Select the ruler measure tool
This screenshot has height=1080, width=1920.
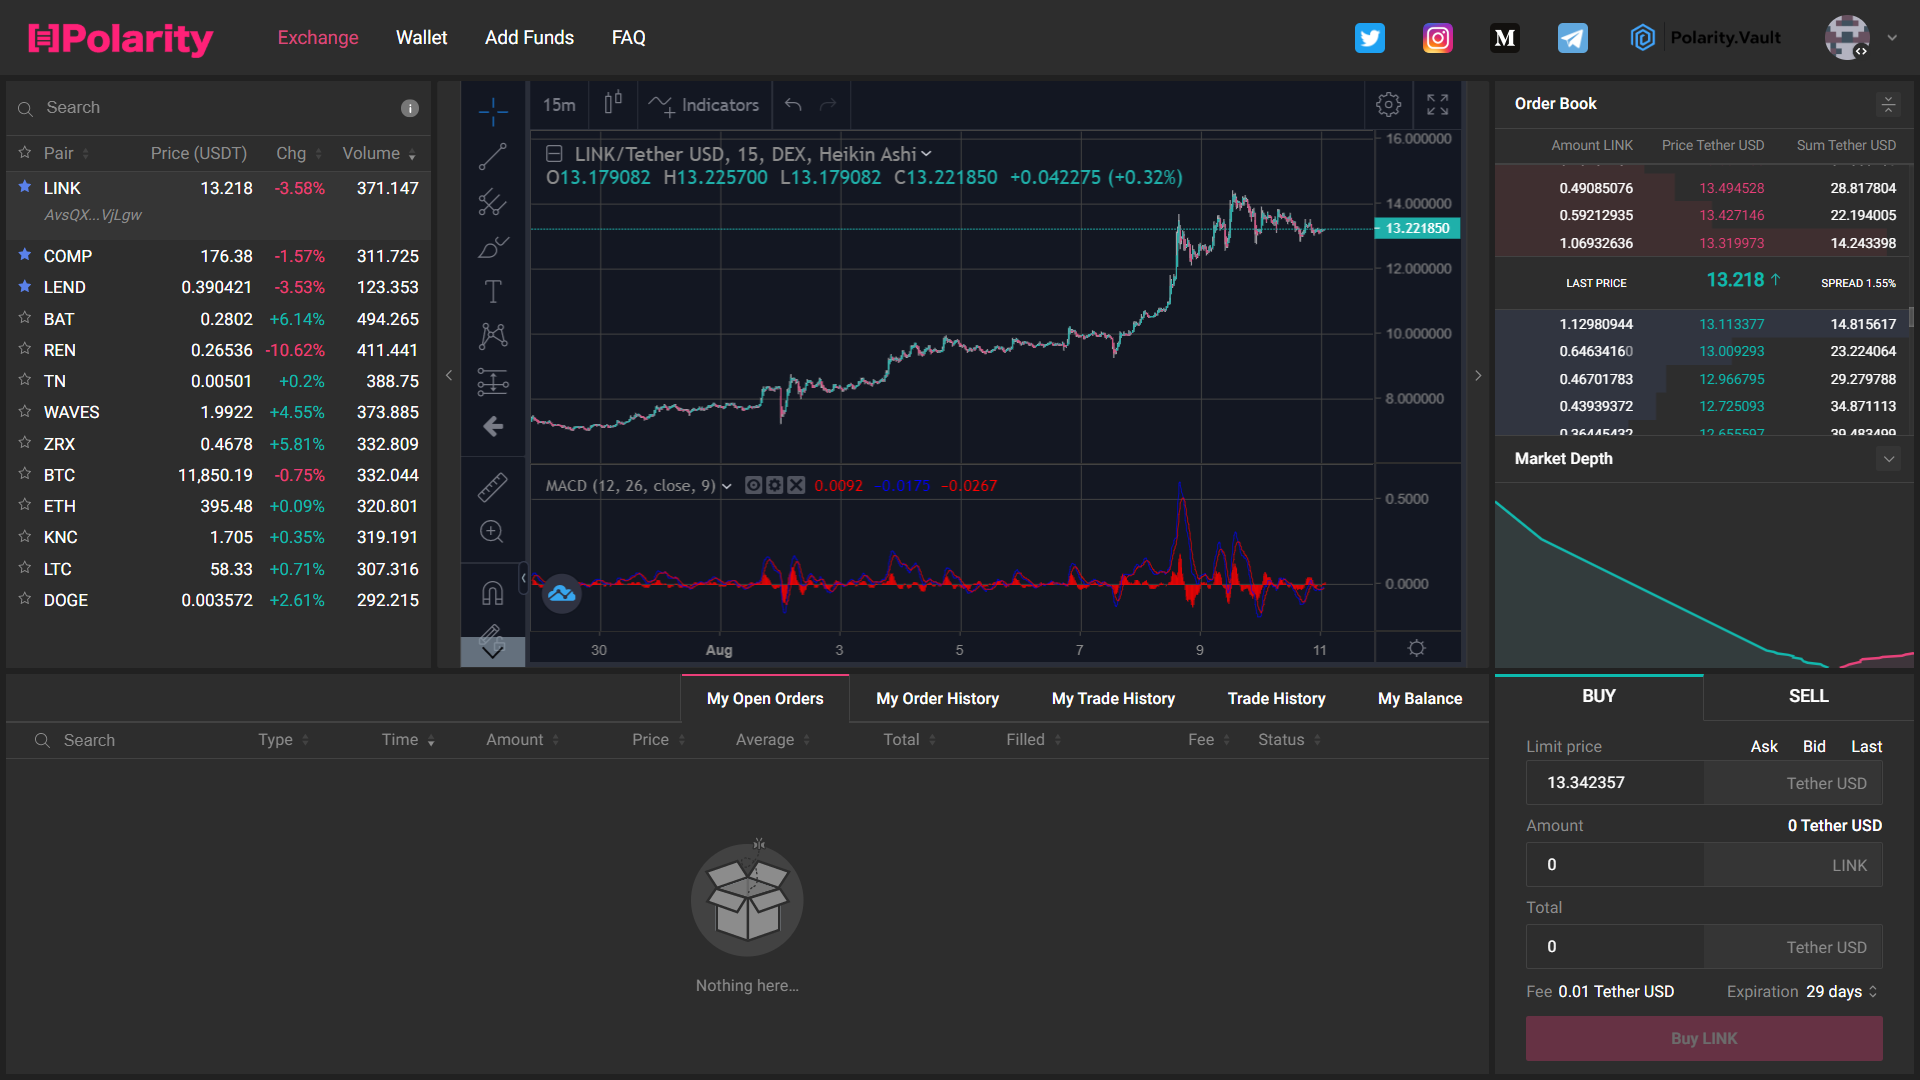tap(493, 487)
